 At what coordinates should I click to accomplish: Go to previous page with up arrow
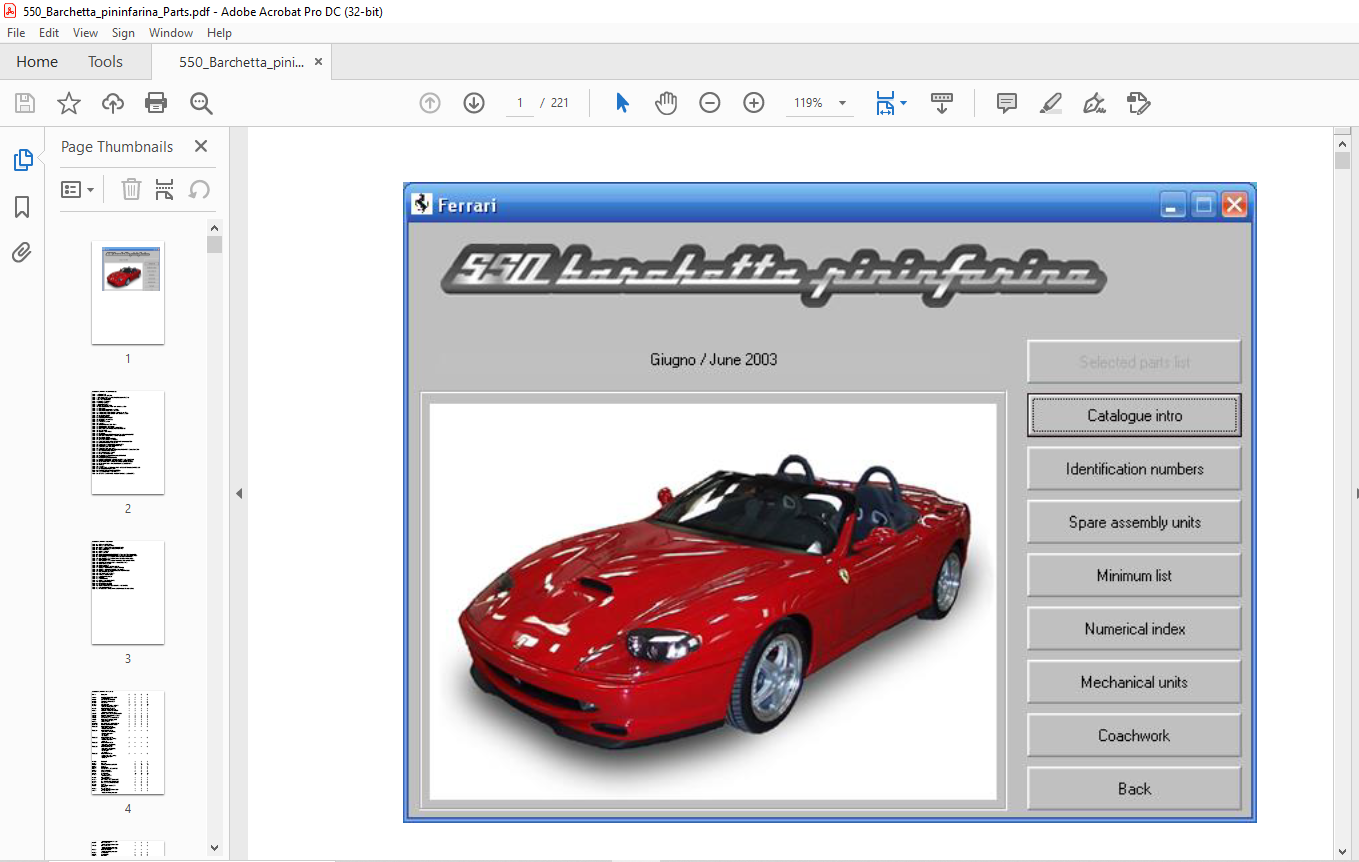[430, 103]
